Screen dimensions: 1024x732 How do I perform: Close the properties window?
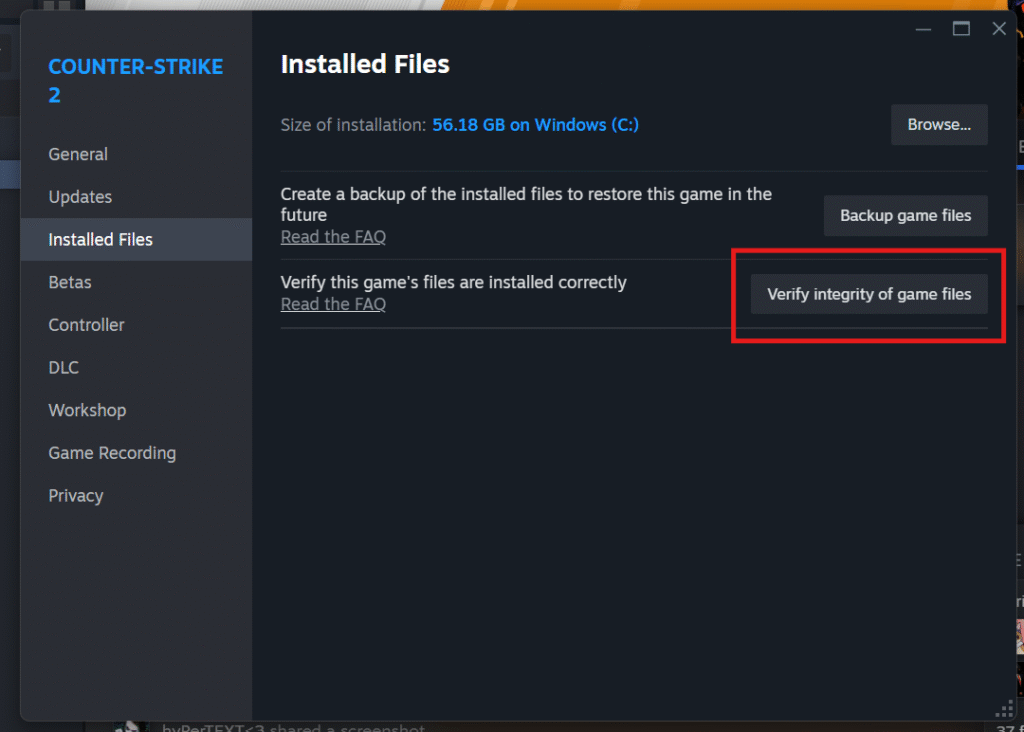click(x=999, y=29)
